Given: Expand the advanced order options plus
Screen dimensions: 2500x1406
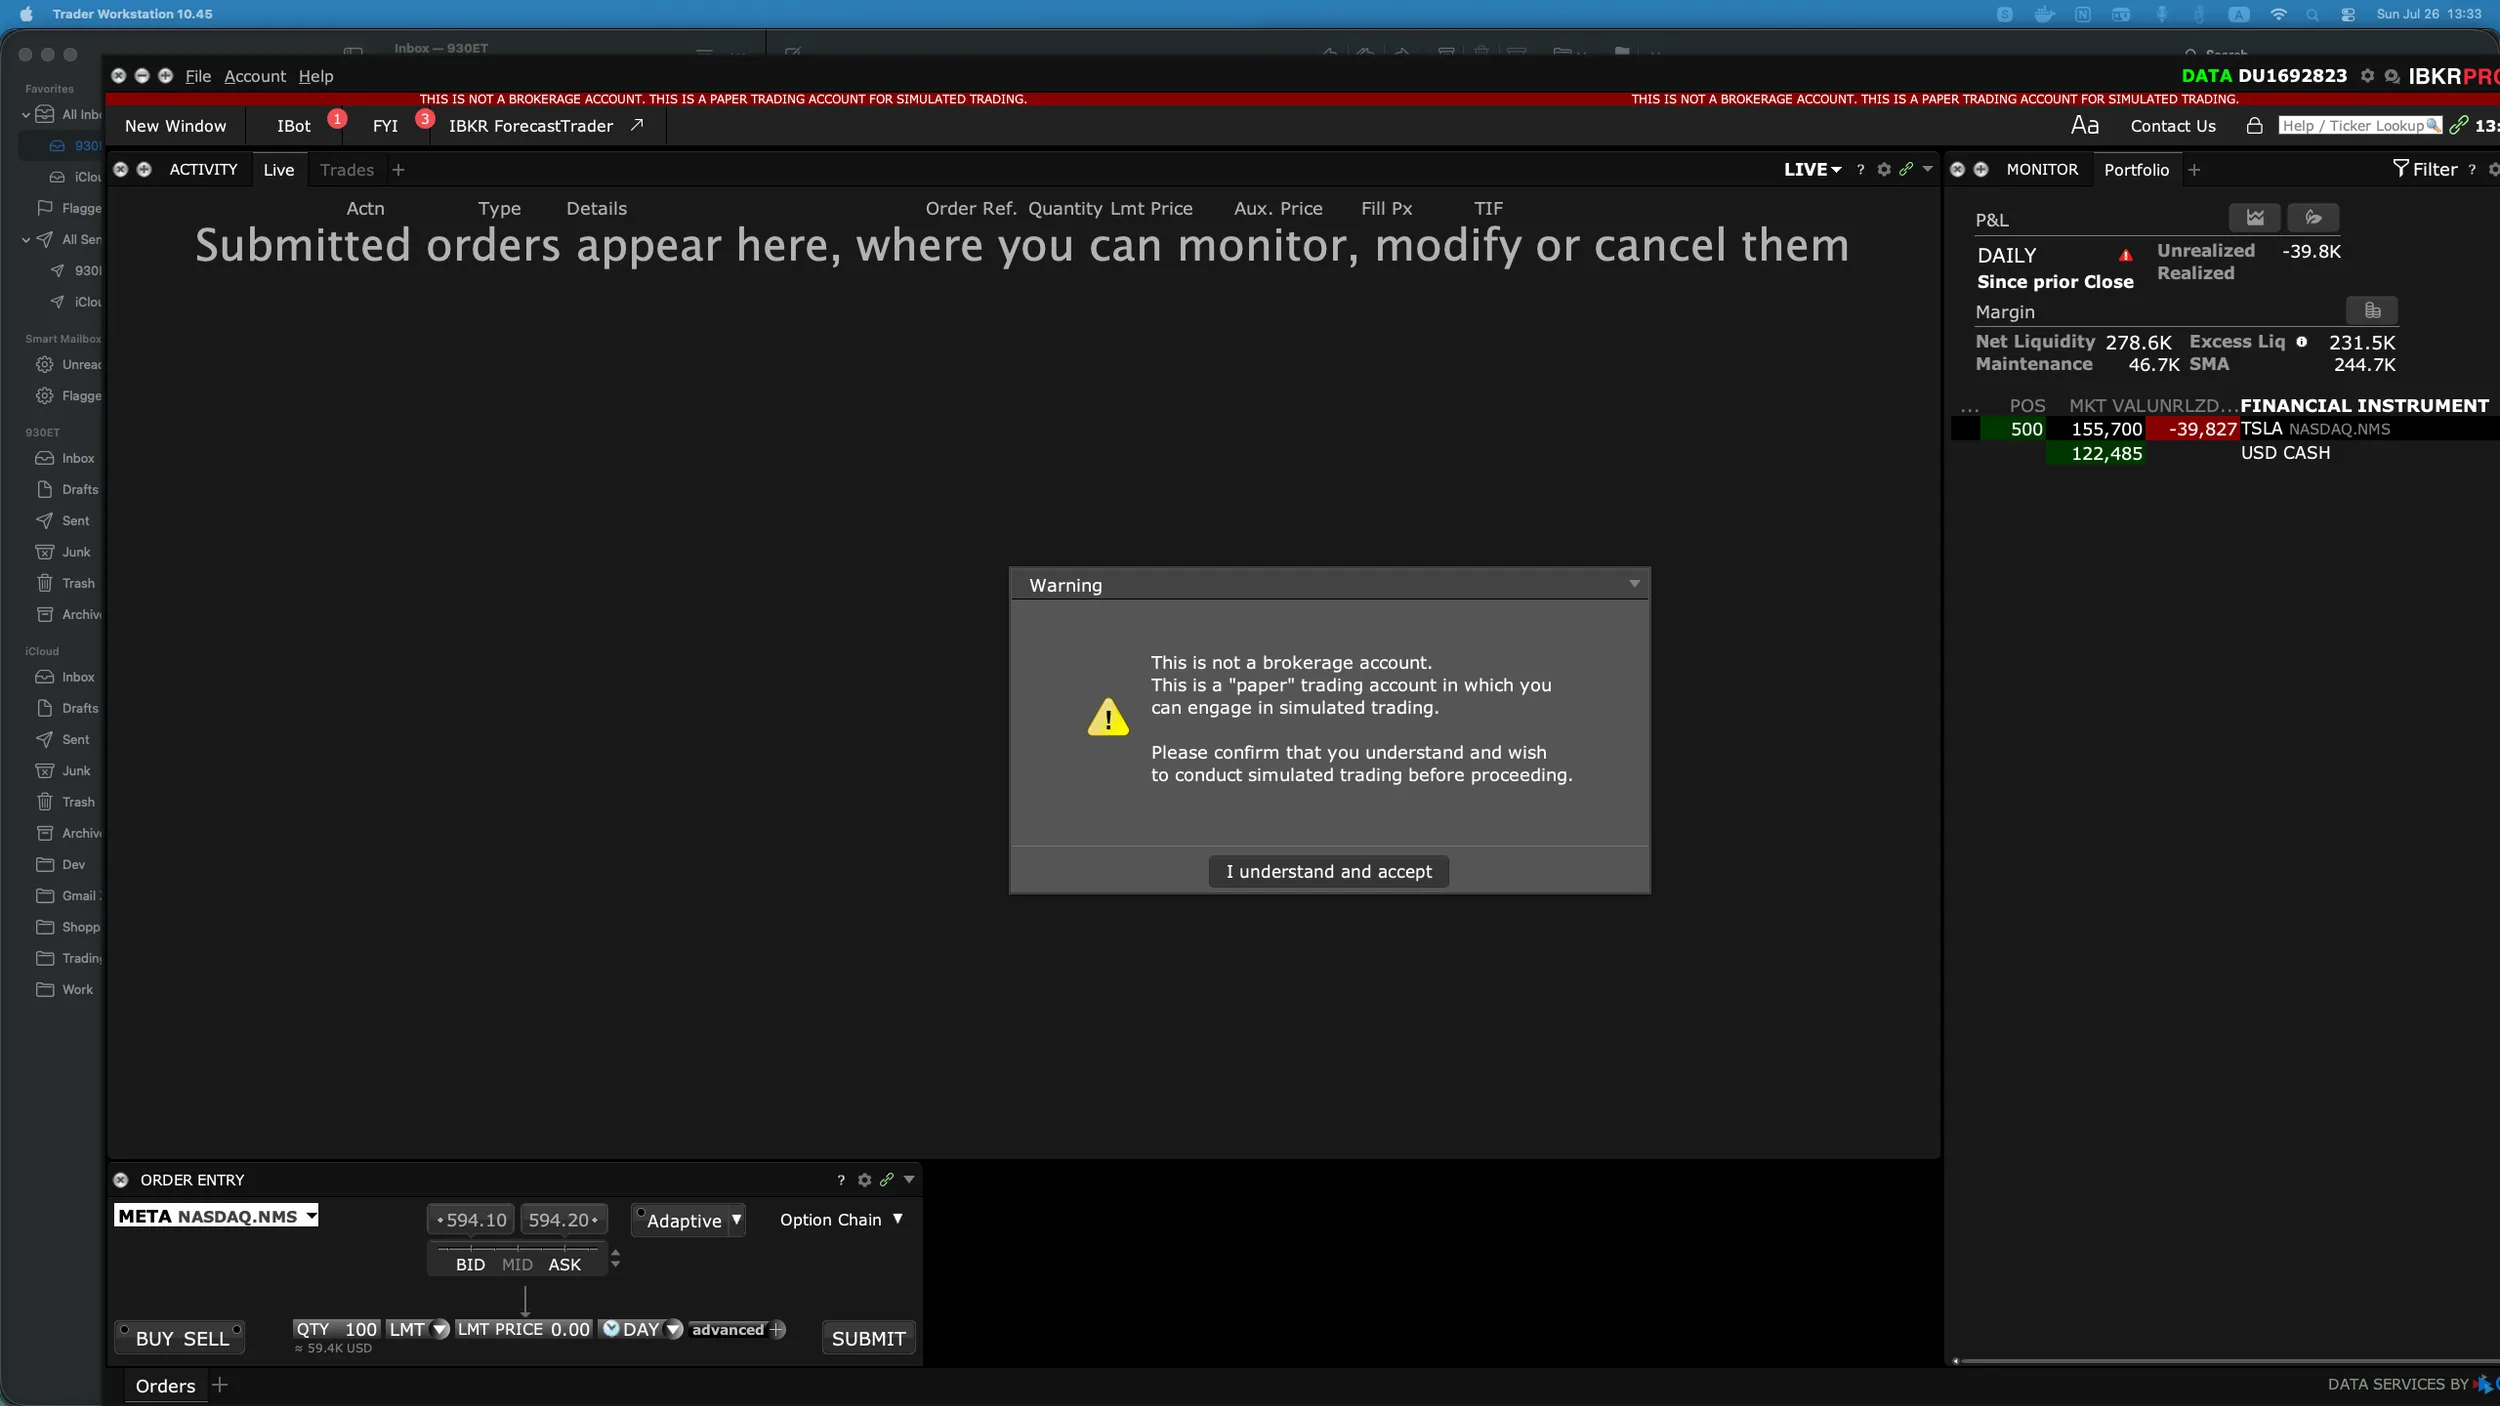Looking at the screenshot, I should 777,1329.
